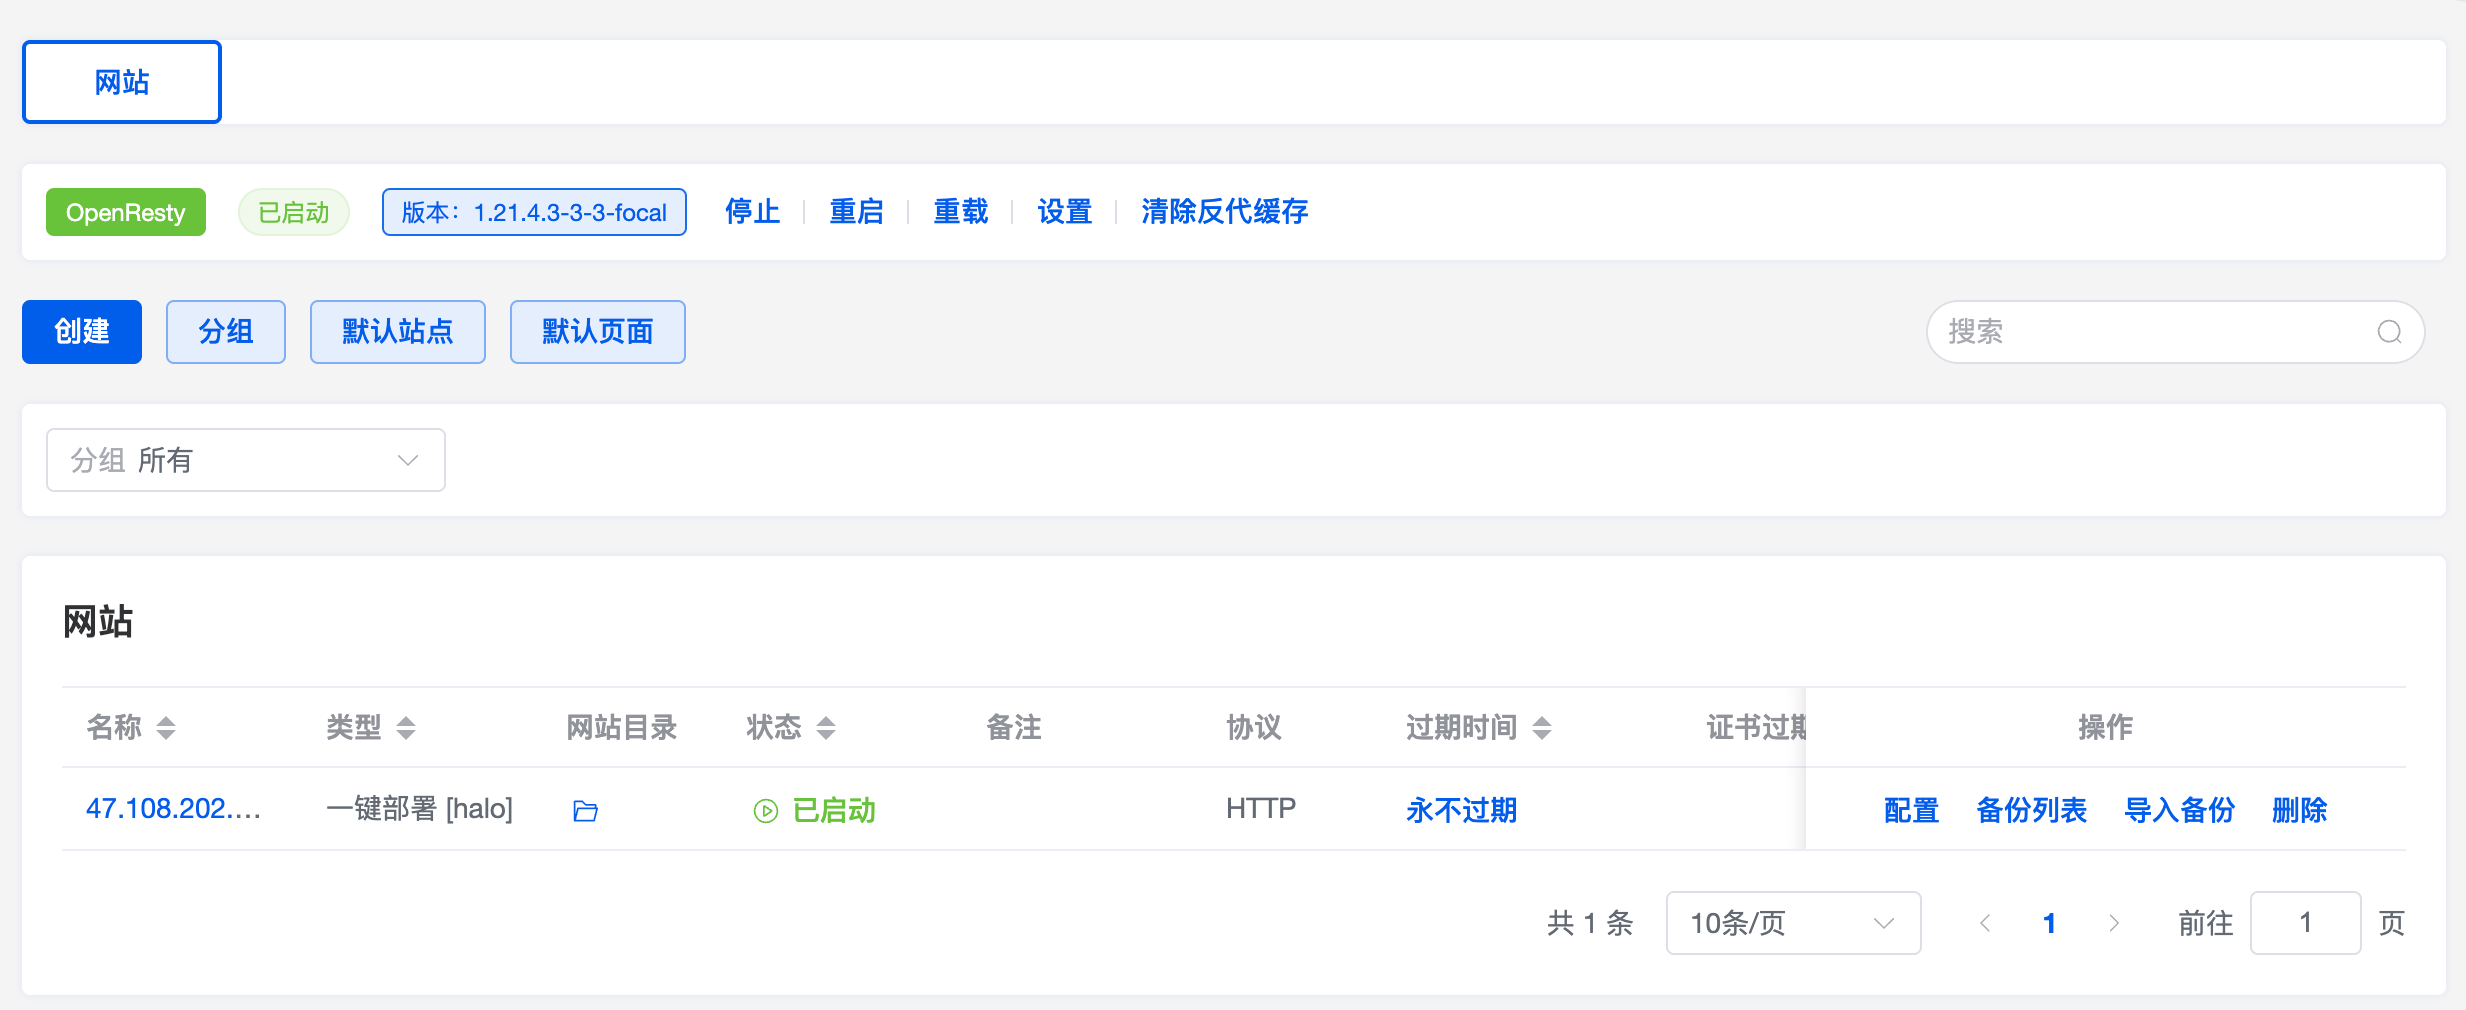Sort by the 类型 column arrows
Viewport: 2466px width, 1010px height.
pos(406,728)
